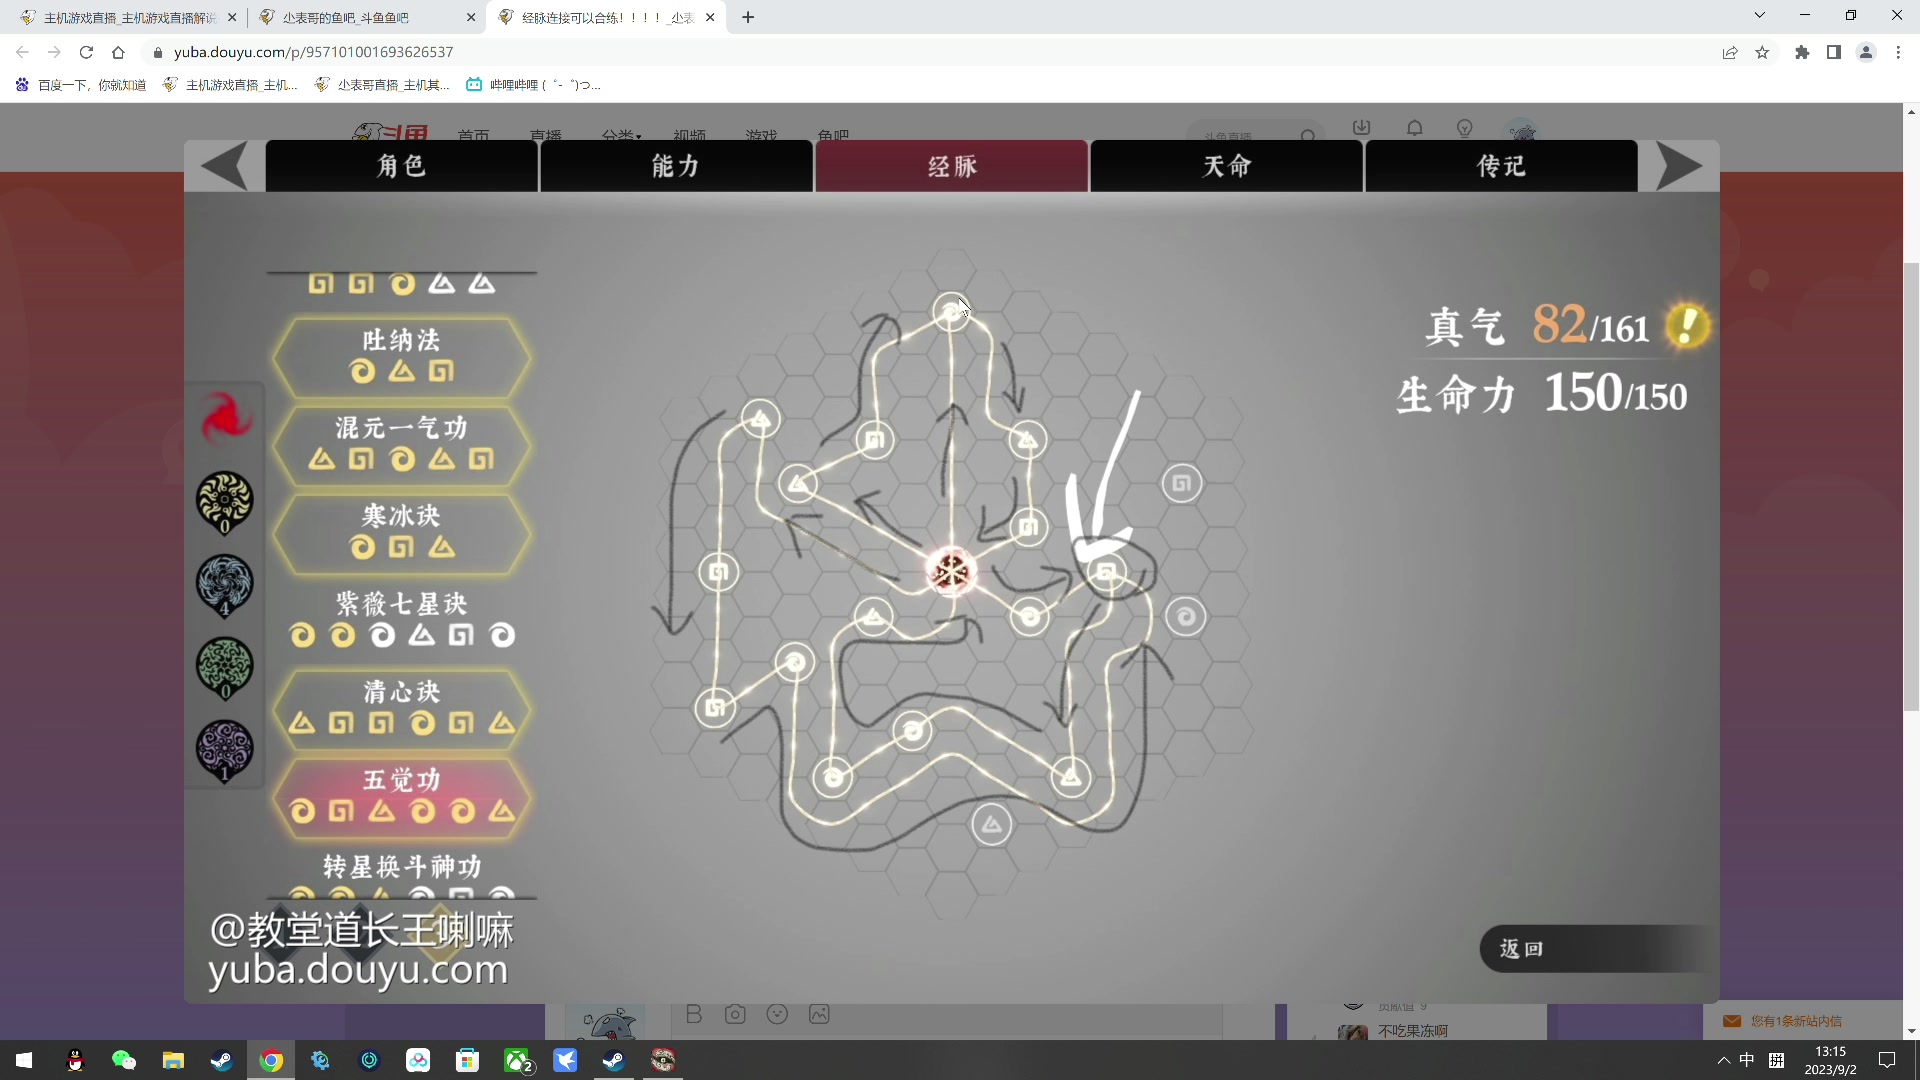This screenshot has width=1920, height=1080.
Task: Toggle the 清心诀 skill selection
Action: click(x=401, y=708)
